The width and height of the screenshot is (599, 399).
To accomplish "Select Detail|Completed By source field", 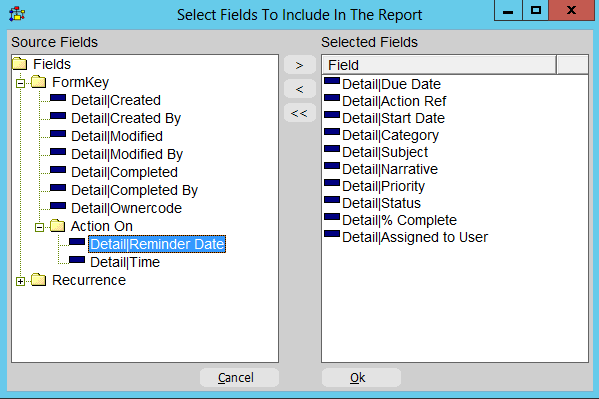I will (134, 190).
